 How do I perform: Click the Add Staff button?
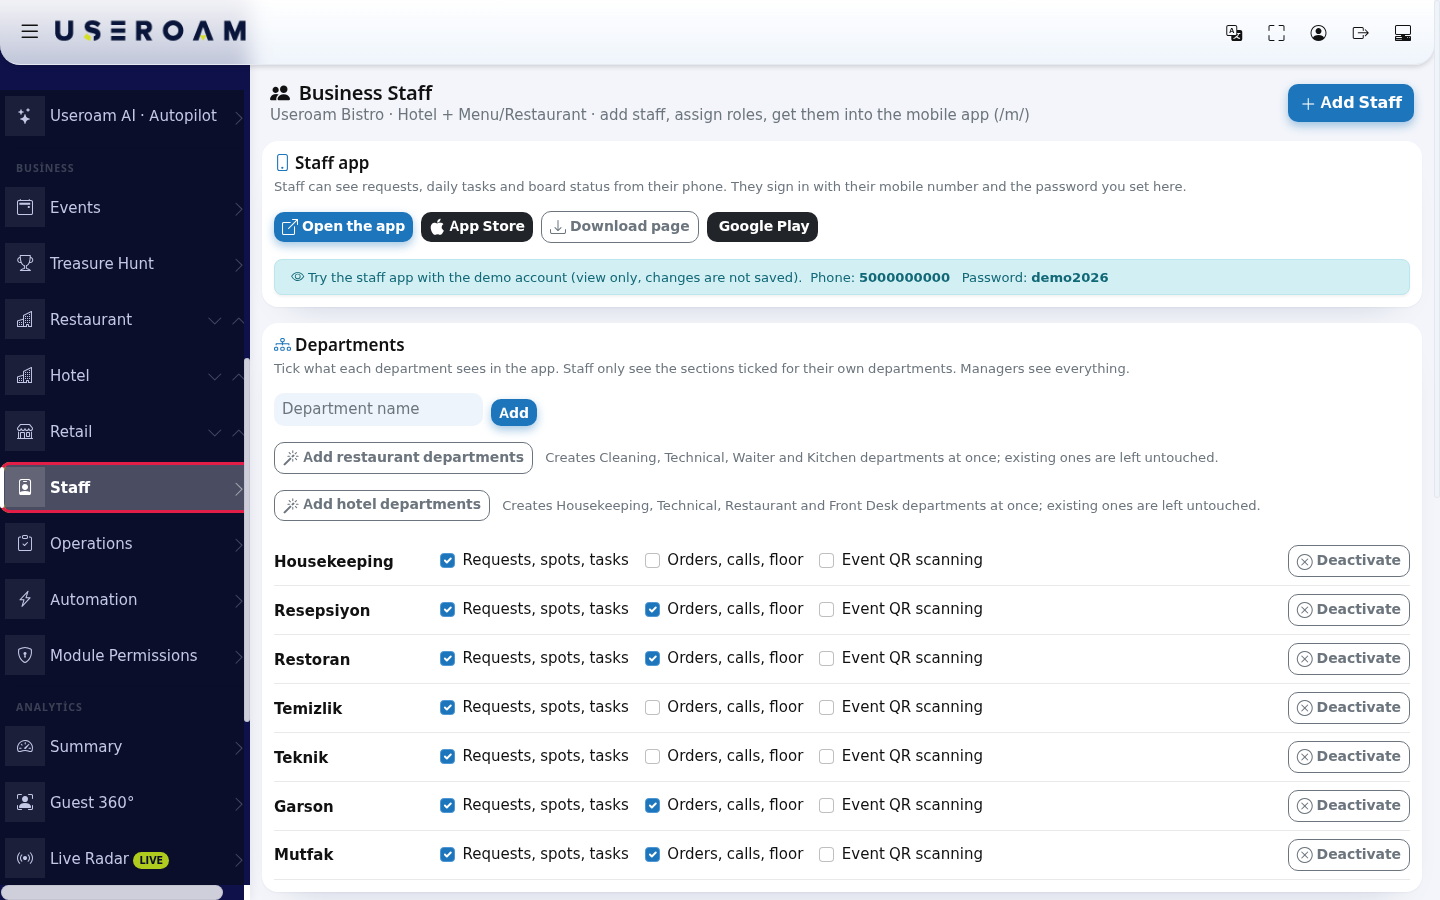tap(1350, 103)
